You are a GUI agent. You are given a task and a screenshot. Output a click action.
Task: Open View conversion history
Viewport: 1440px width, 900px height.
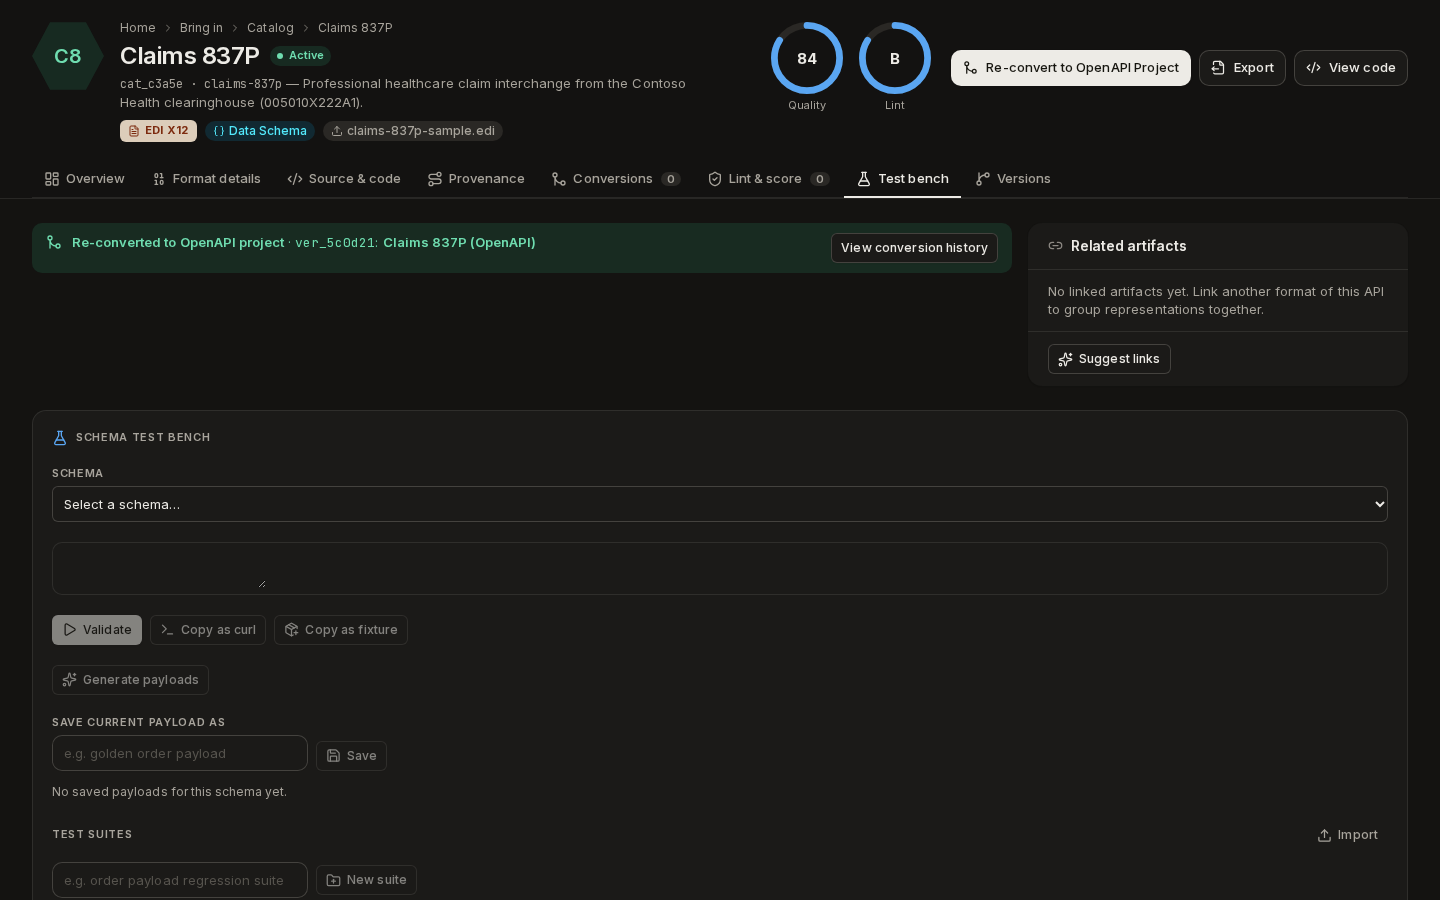coord(914,248)
